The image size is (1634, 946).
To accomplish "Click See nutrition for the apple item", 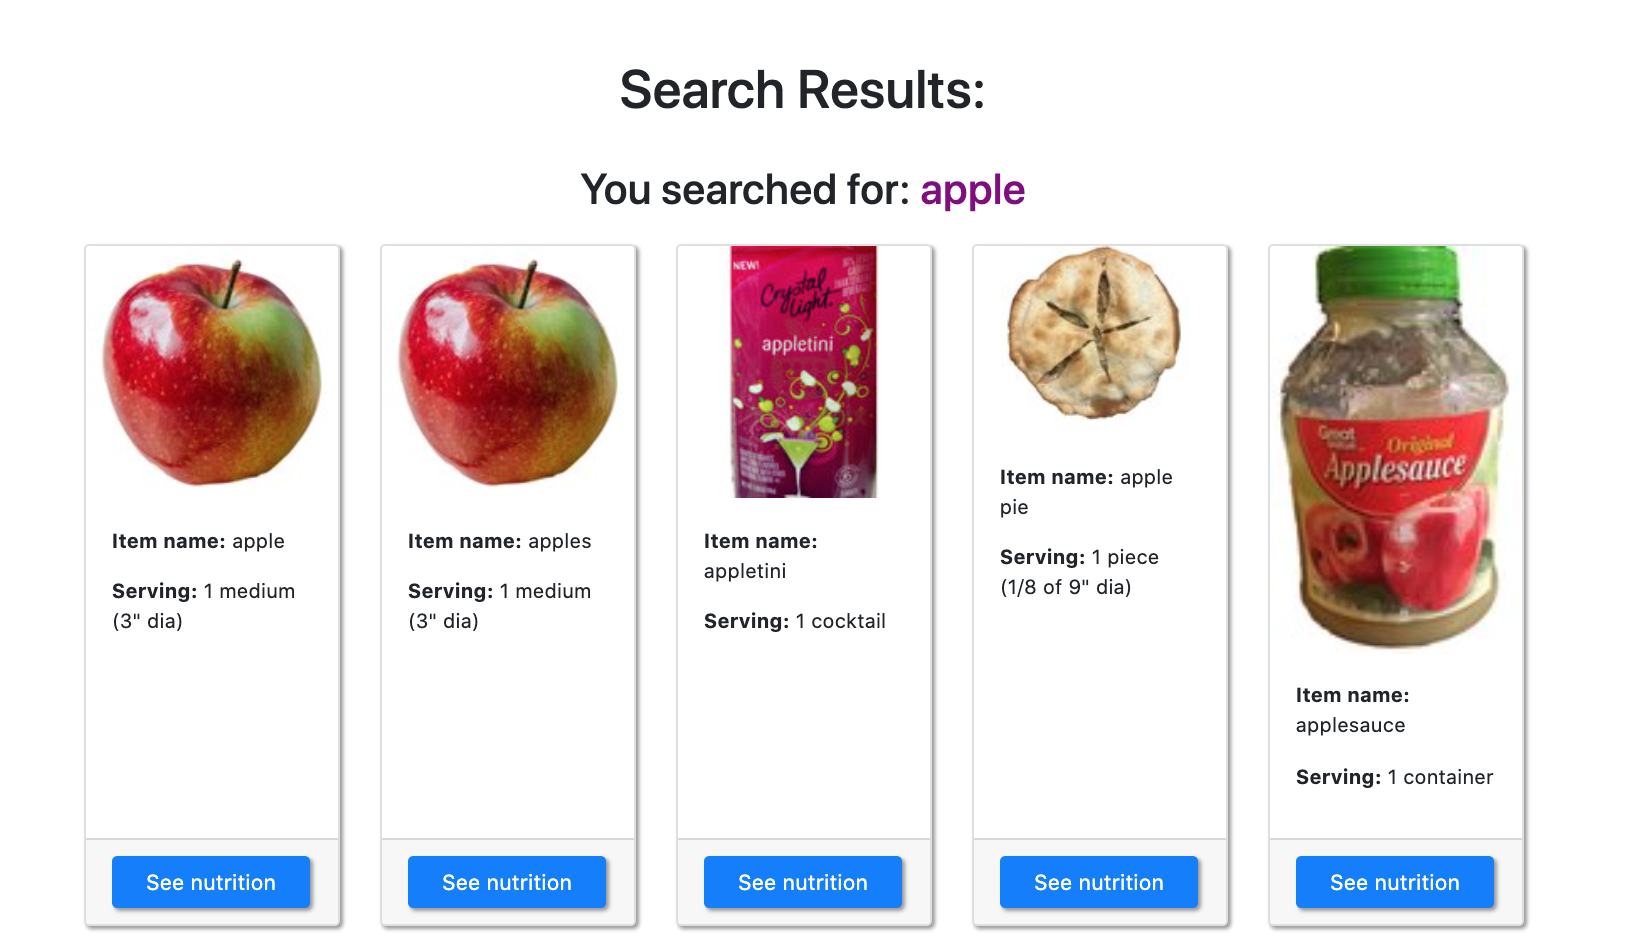I will tap(210, 882).
